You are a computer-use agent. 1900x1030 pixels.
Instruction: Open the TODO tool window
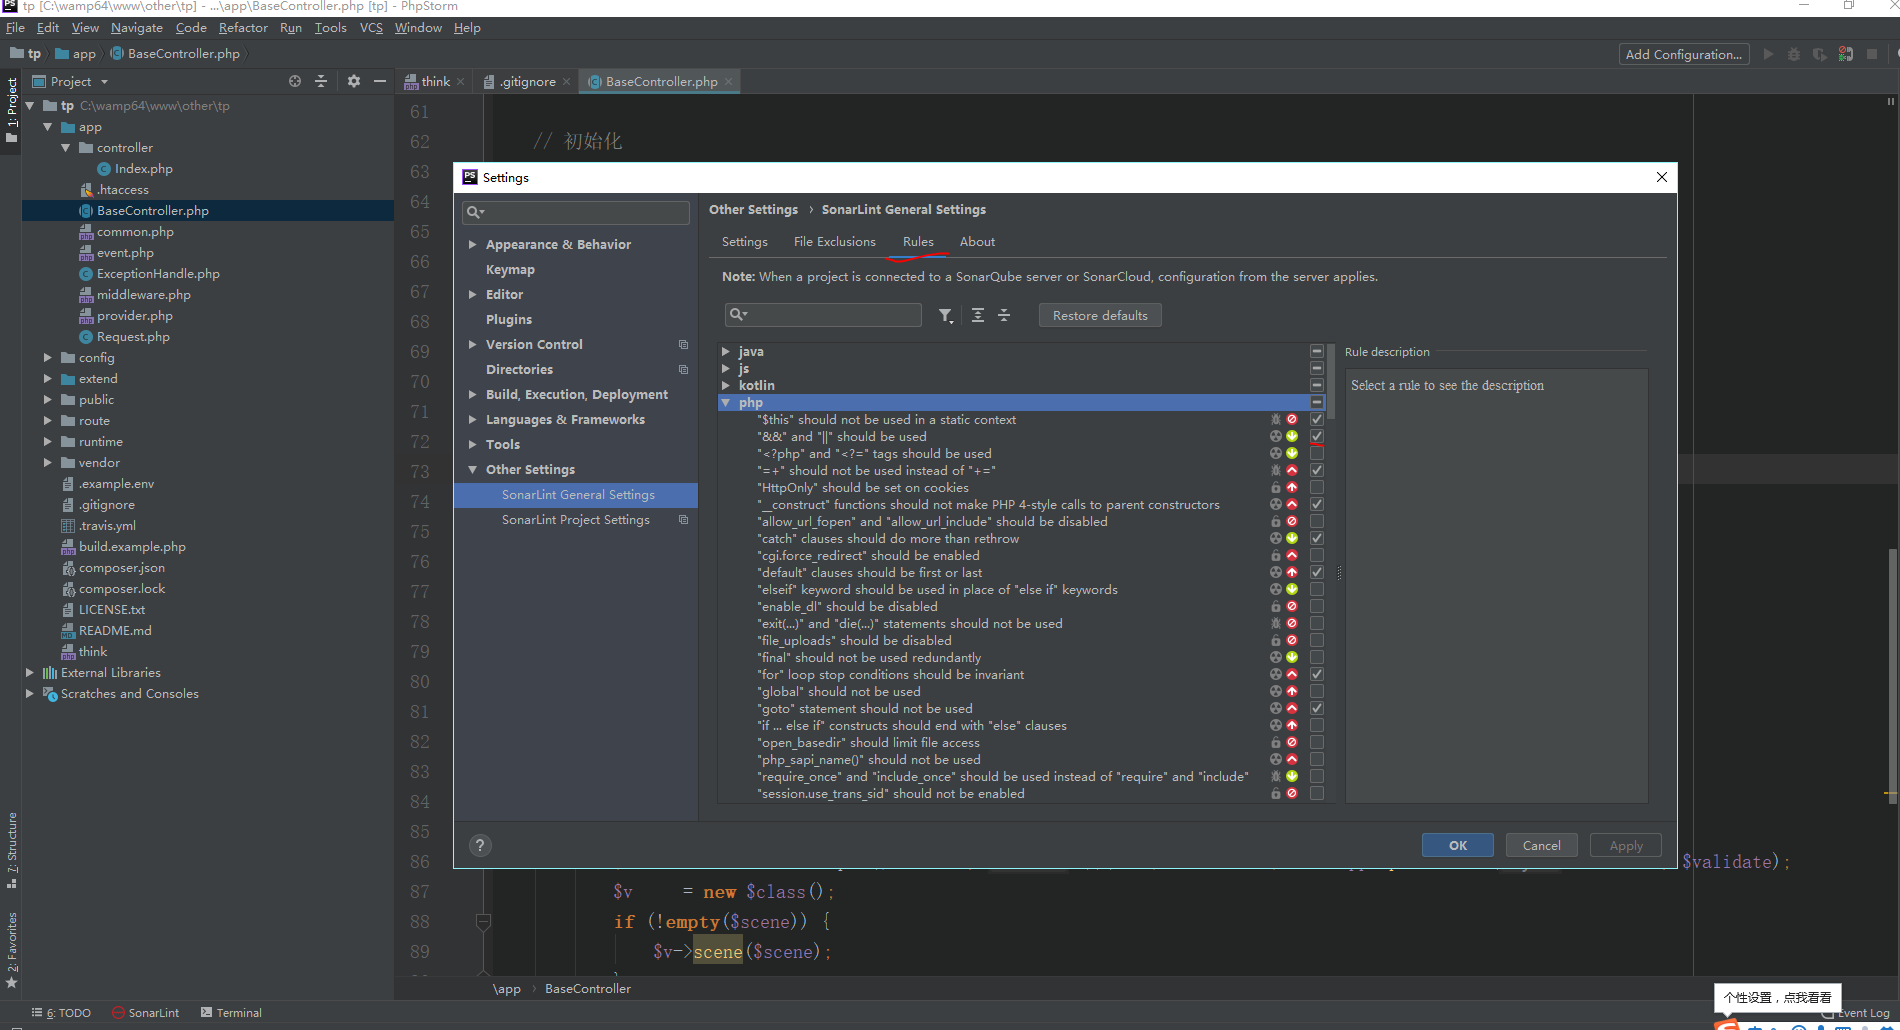tap(61, 1013)
